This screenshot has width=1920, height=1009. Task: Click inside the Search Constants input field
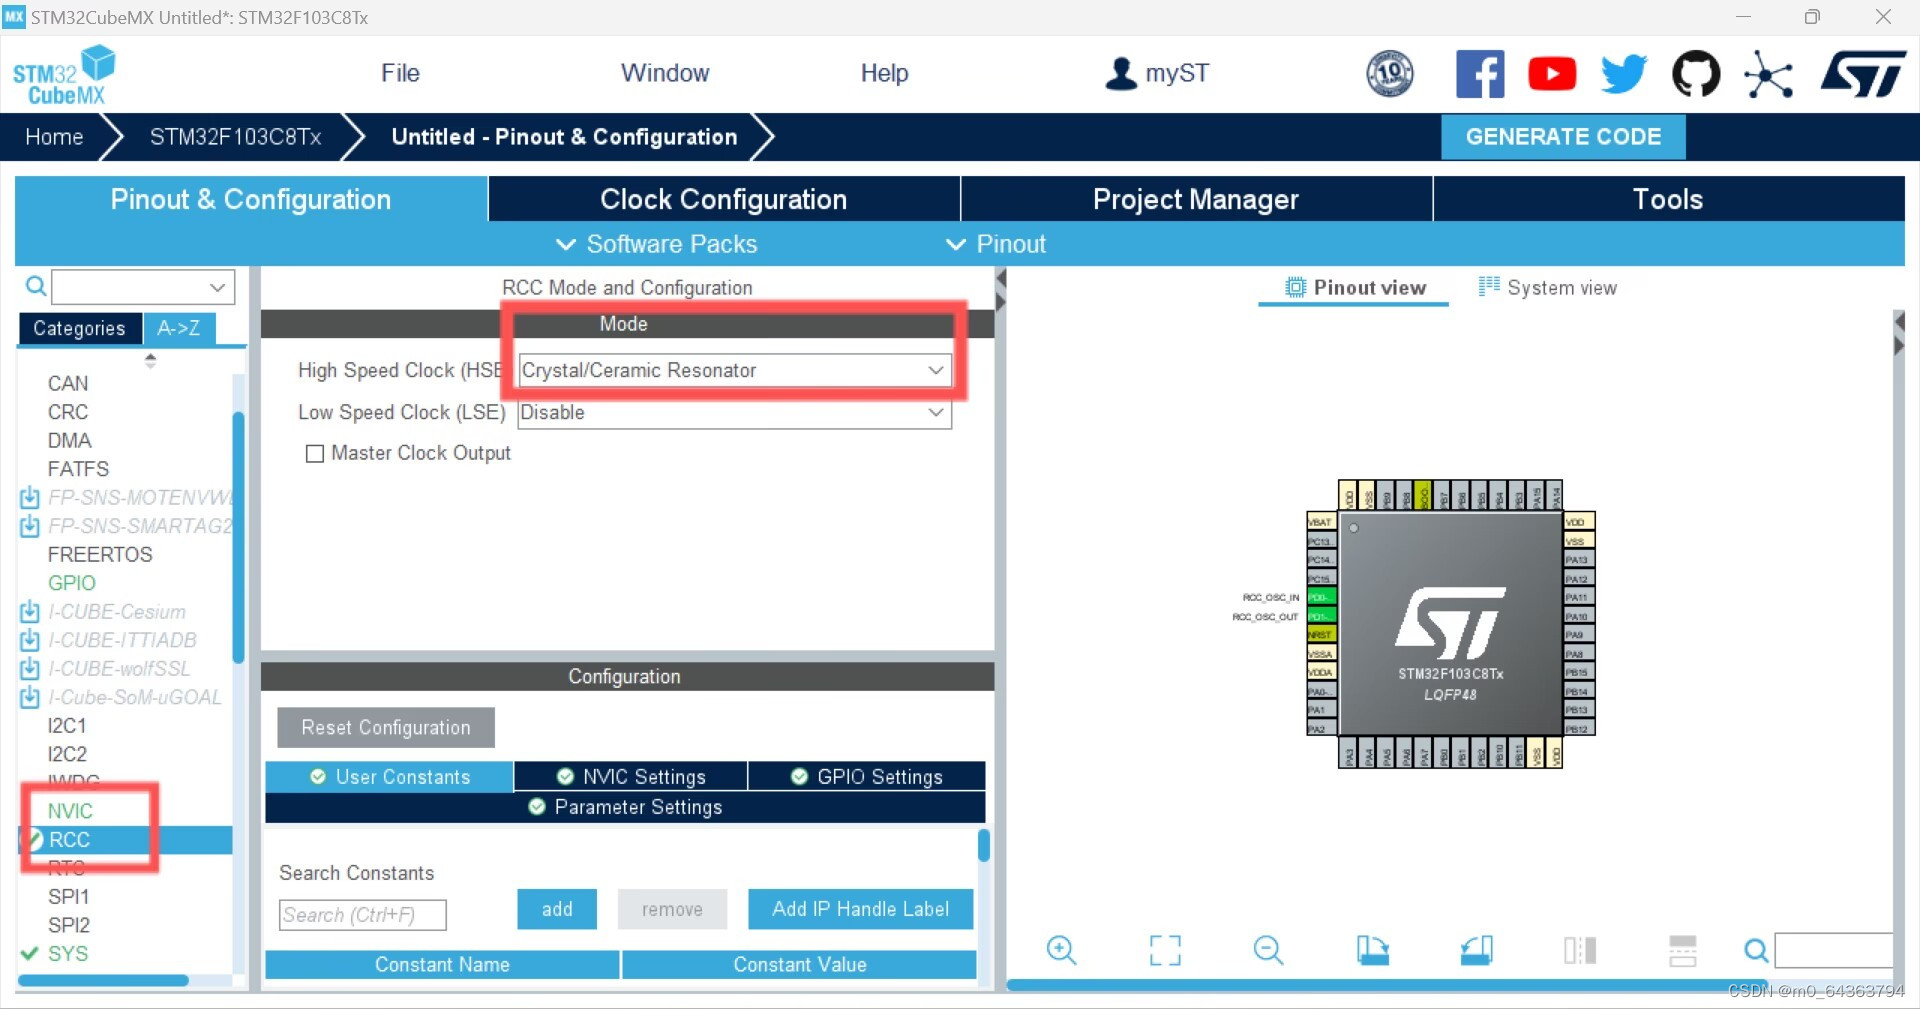[362, 915]
